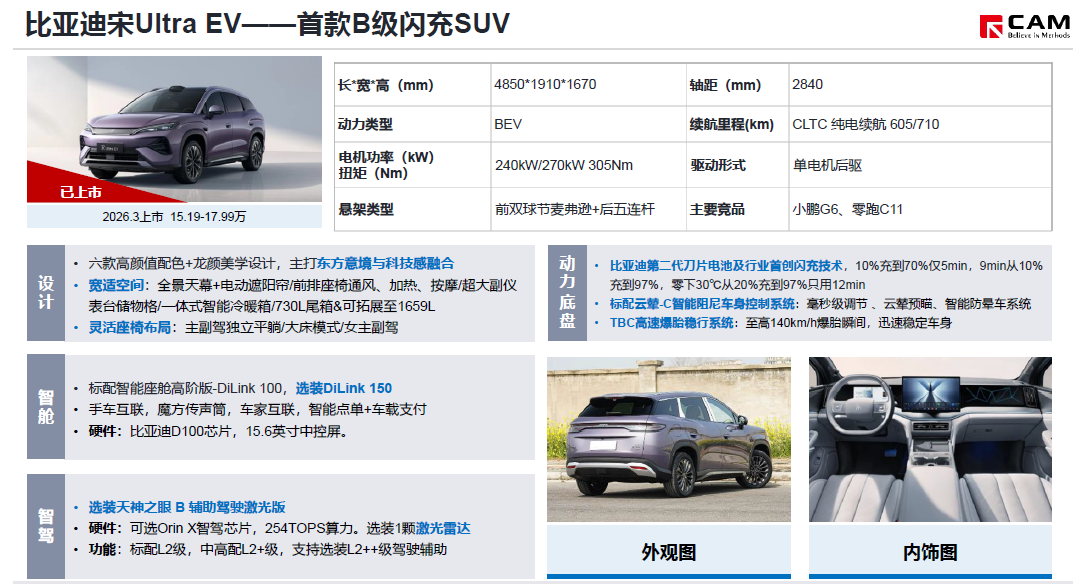Click the interior dashboard photo

point(929,439)
